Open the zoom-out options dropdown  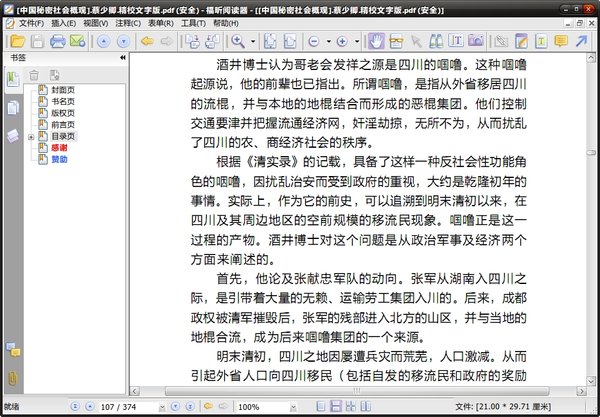click(x=328, y=41)
